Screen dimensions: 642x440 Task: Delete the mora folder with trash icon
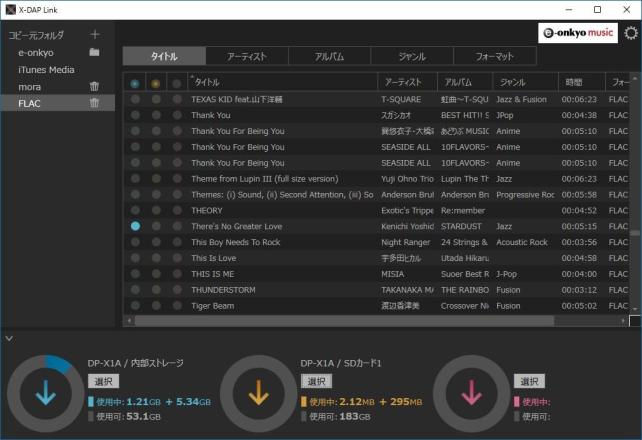pos(94,87)
